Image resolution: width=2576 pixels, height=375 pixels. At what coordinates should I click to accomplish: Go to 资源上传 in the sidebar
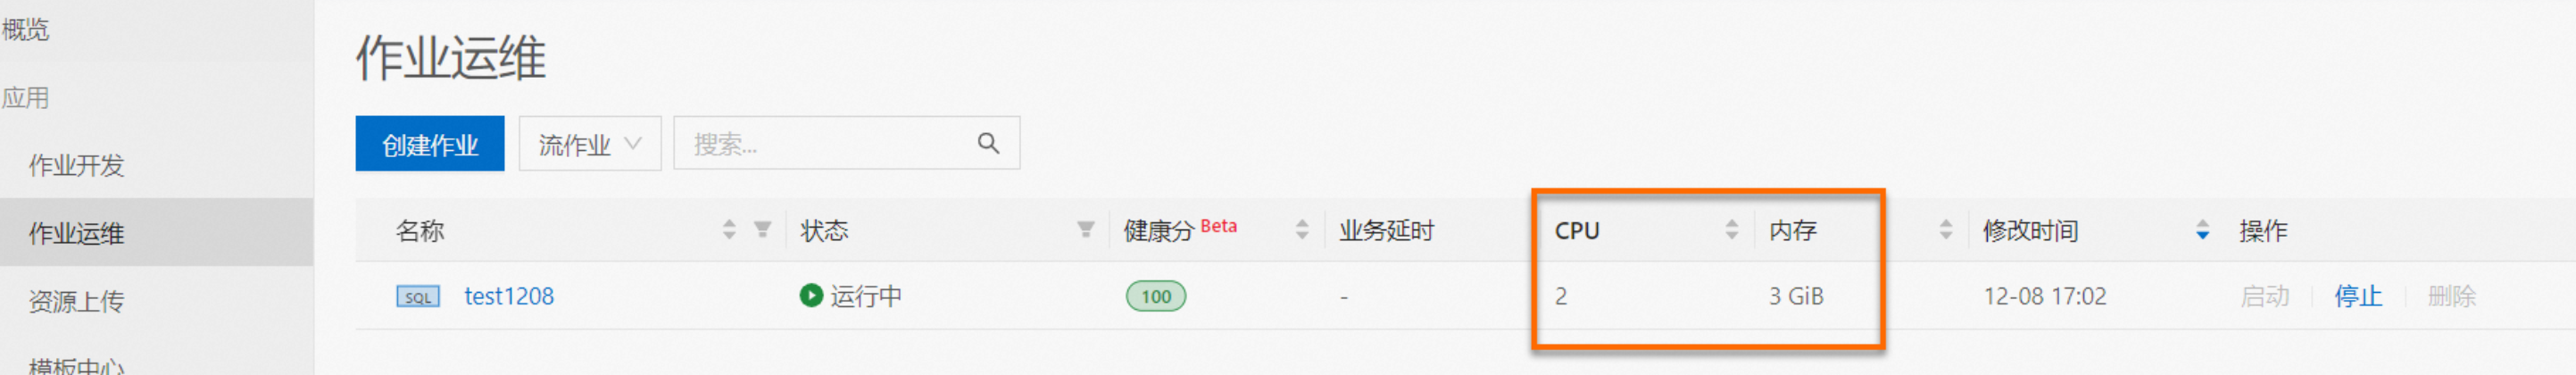click(x=76, y=301)
